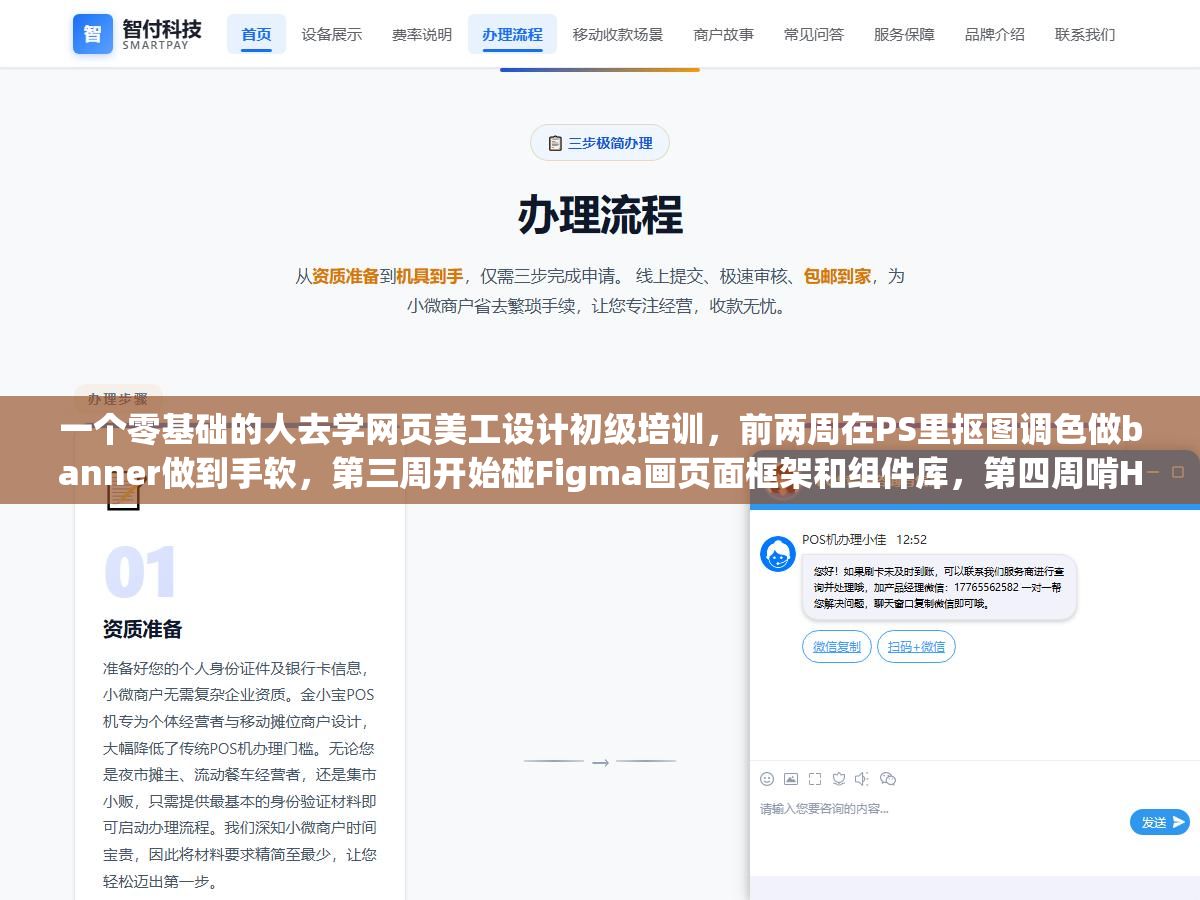Toggle the chat sound speaker icon

pos(862,779)
